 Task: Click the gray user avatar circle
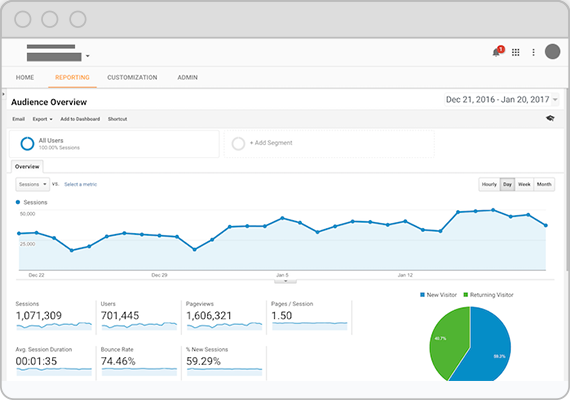(x=552, y=52)
